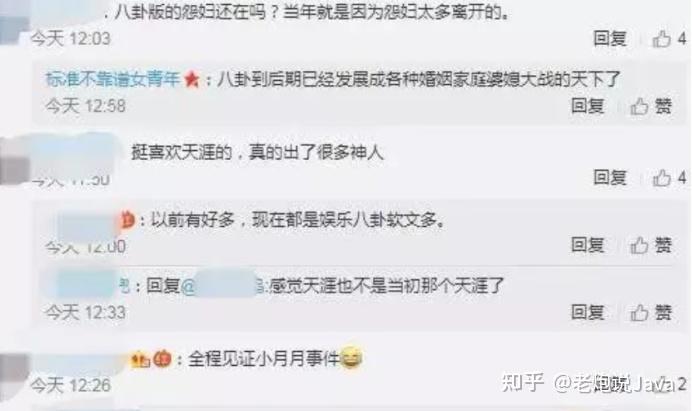Image resolution: width=692 pixels, height=411 pixels.
Task: Like the 挺喜欢天涯的 comment thumbs-up
Action: tap(661, 178)
